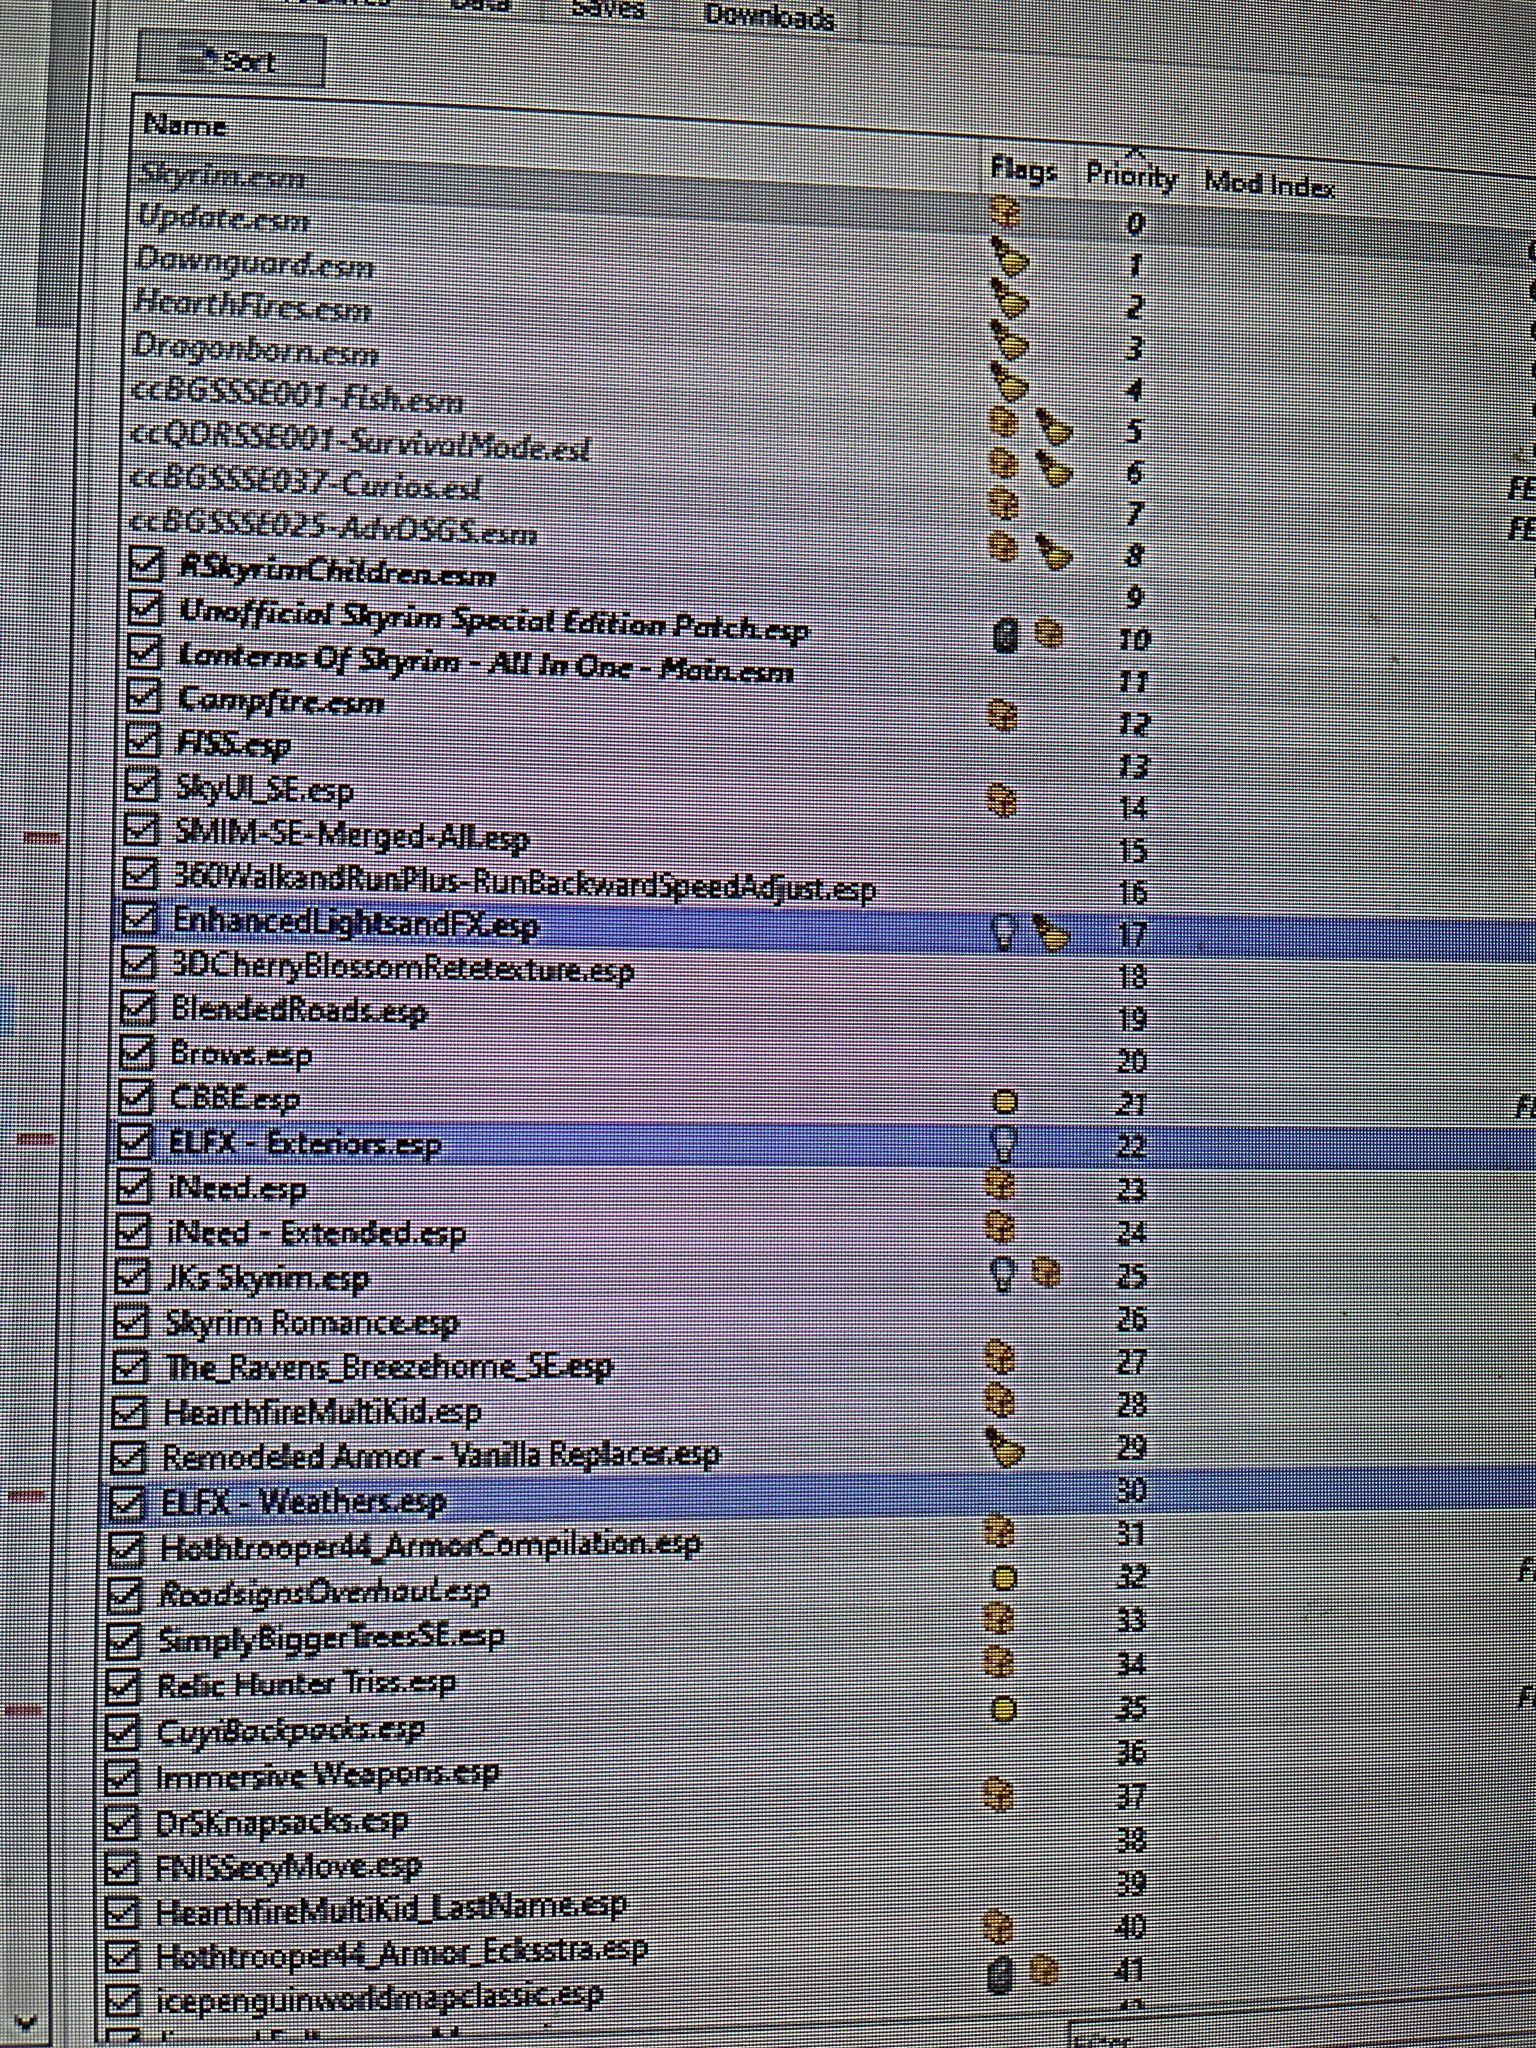The height and width of the screenshot is (2048, 1536).
Task: Click the INI flag icon for Unofficial Skyrim Patch
Action: (x=1006, y=635)
